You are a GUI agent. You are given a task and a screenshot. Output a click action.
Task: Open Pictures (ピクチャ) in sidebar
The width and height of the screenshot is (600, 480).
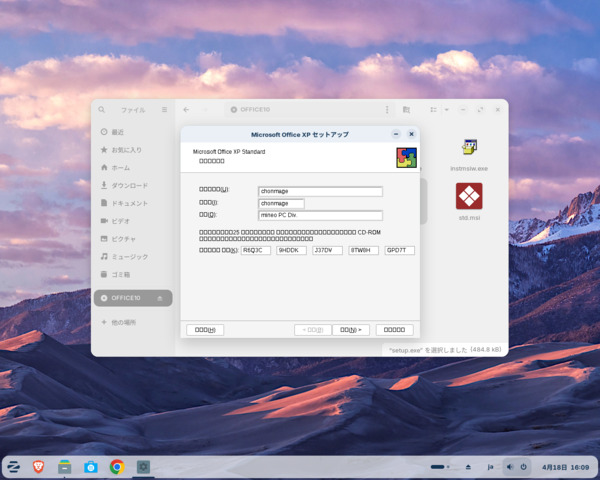[133, 239]
